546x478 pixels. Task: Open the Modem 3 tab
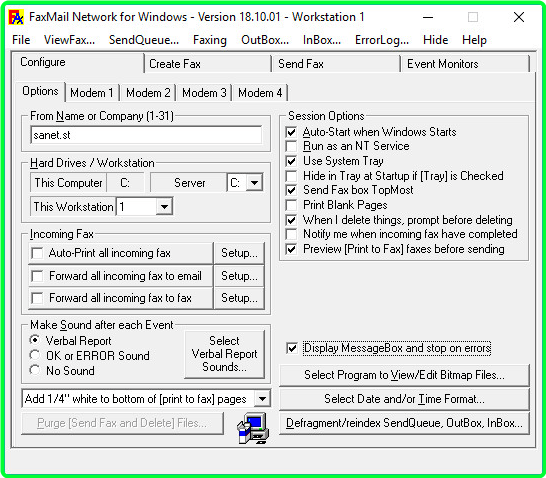point(204,93)
